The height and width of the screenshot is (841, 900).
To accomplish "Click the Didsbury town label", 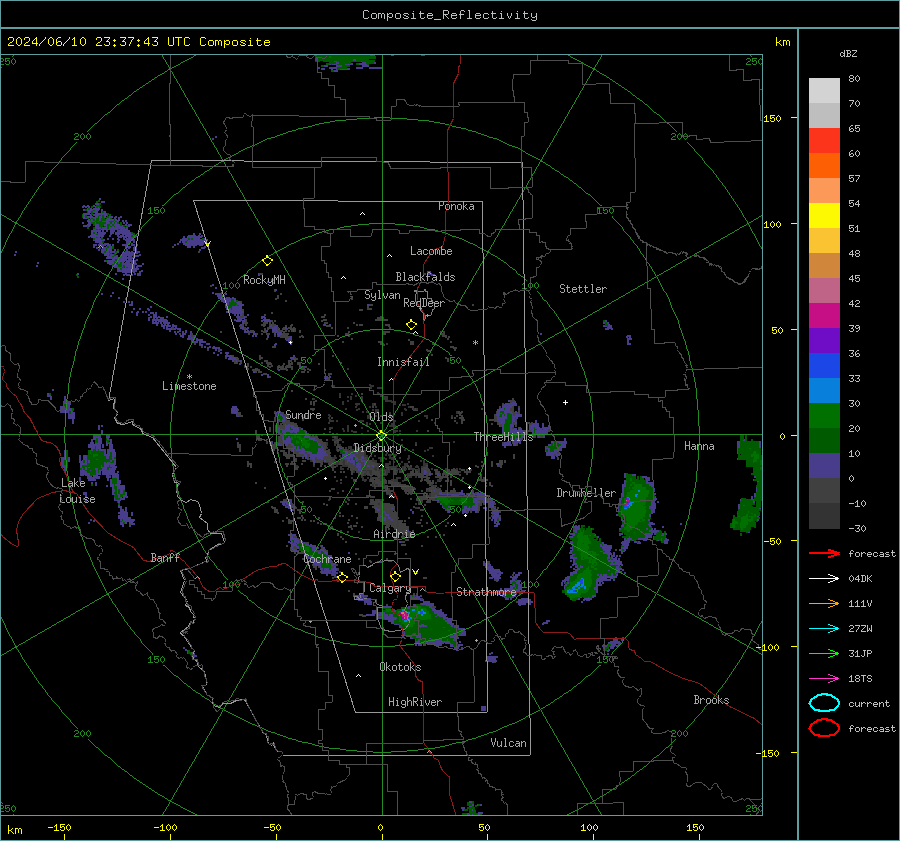I will (378, 448).
